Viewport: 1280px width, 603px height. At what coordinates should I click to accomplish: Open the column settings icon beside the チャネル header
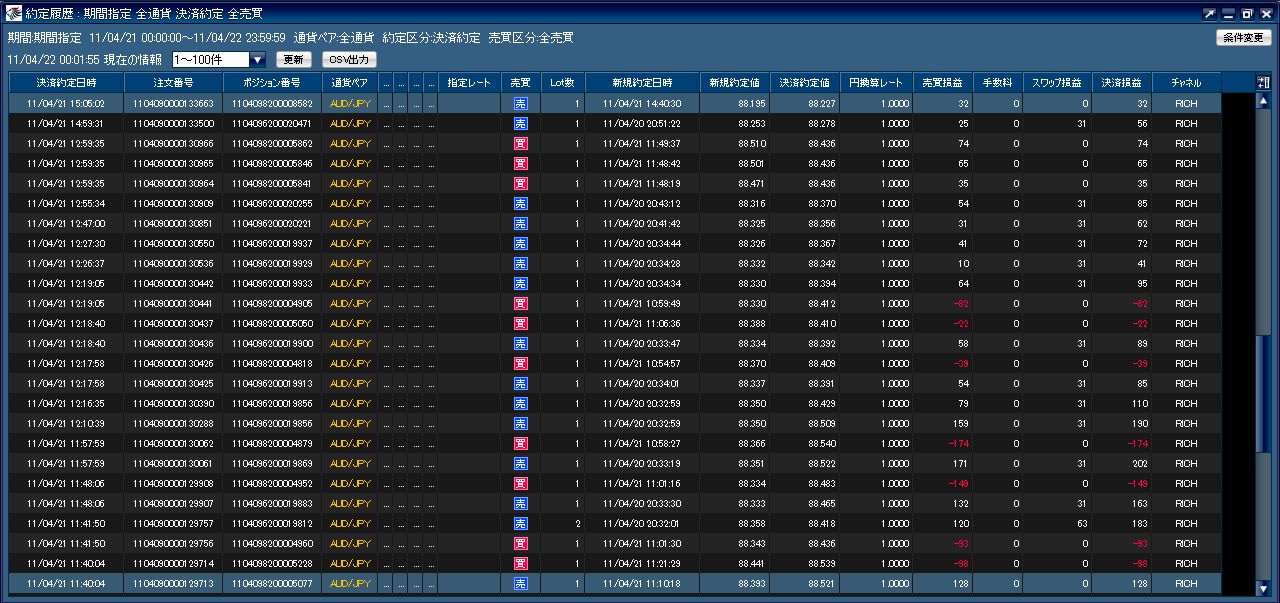(x=1263, y=83)
